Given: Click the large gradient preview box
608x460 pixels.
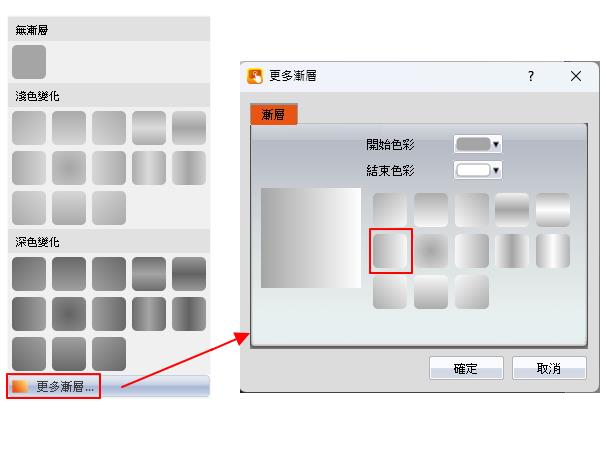Looking at the screenshot, I should coord(311,238).
